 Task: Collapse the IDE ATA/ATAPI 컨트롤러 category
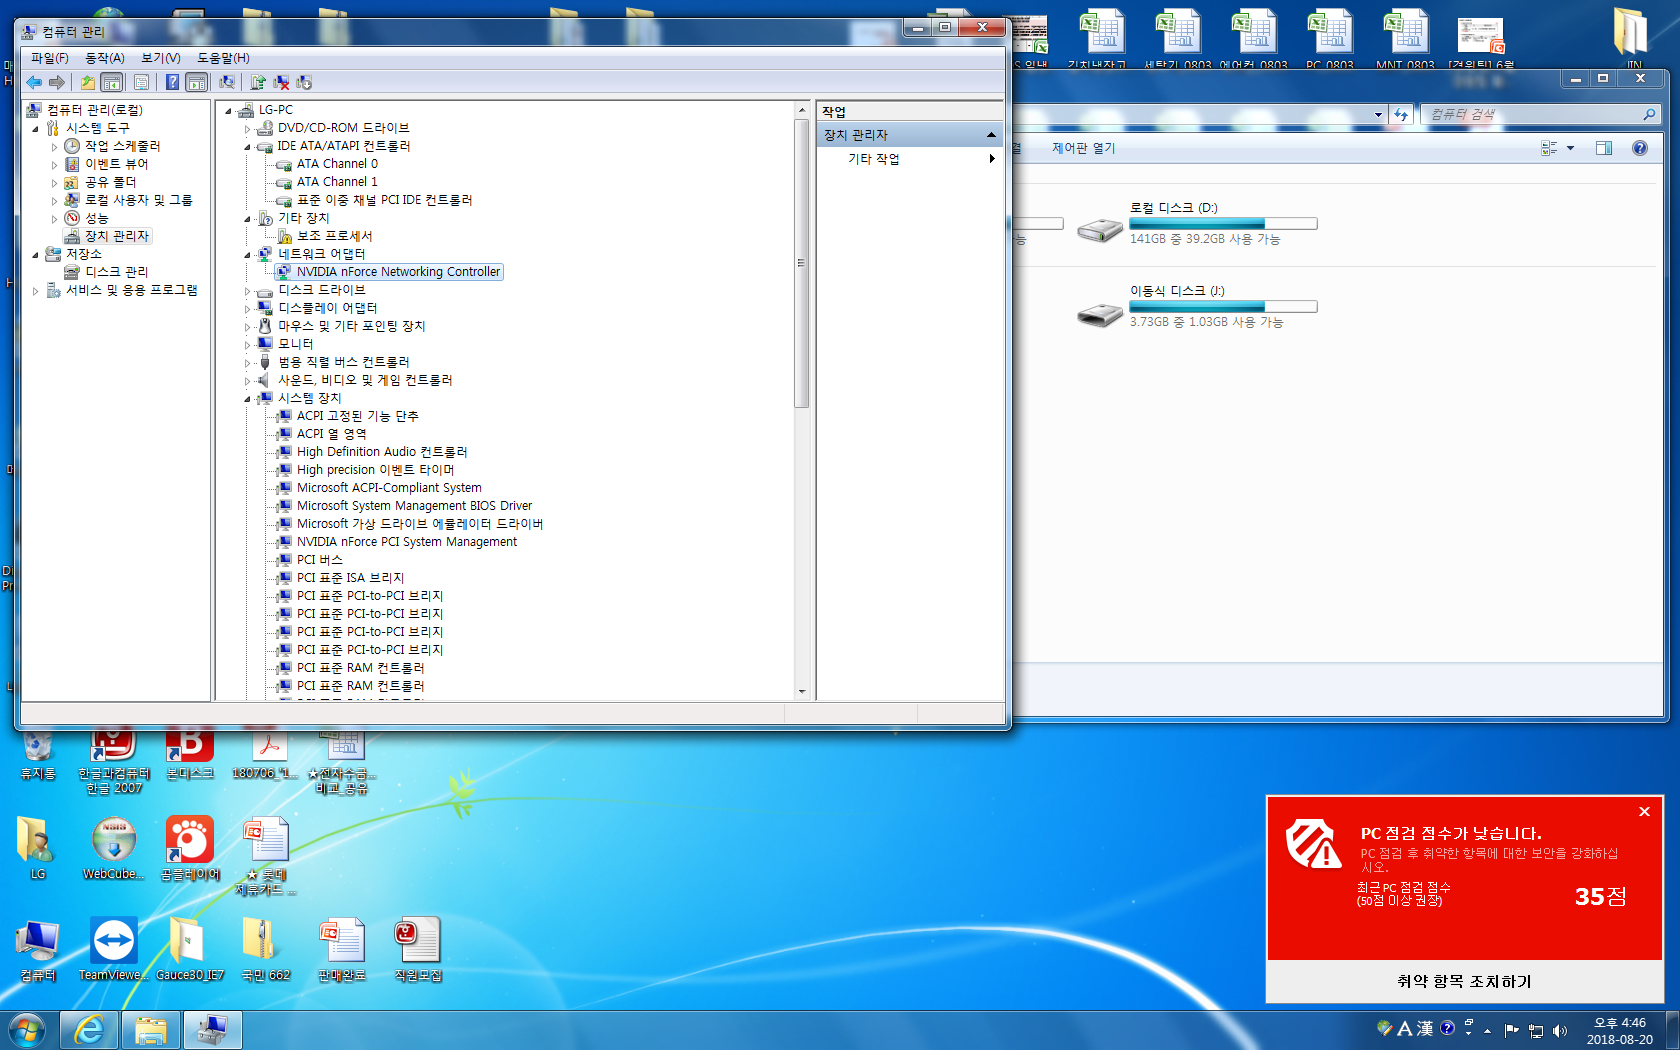click(x=248, y=147)
